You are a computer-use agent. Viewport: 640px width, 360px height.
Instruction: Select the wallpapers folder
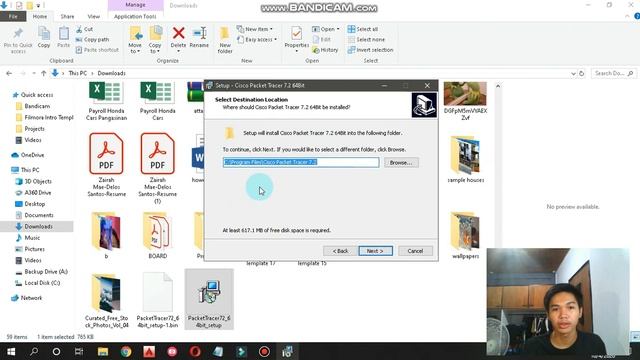[465, 236]
